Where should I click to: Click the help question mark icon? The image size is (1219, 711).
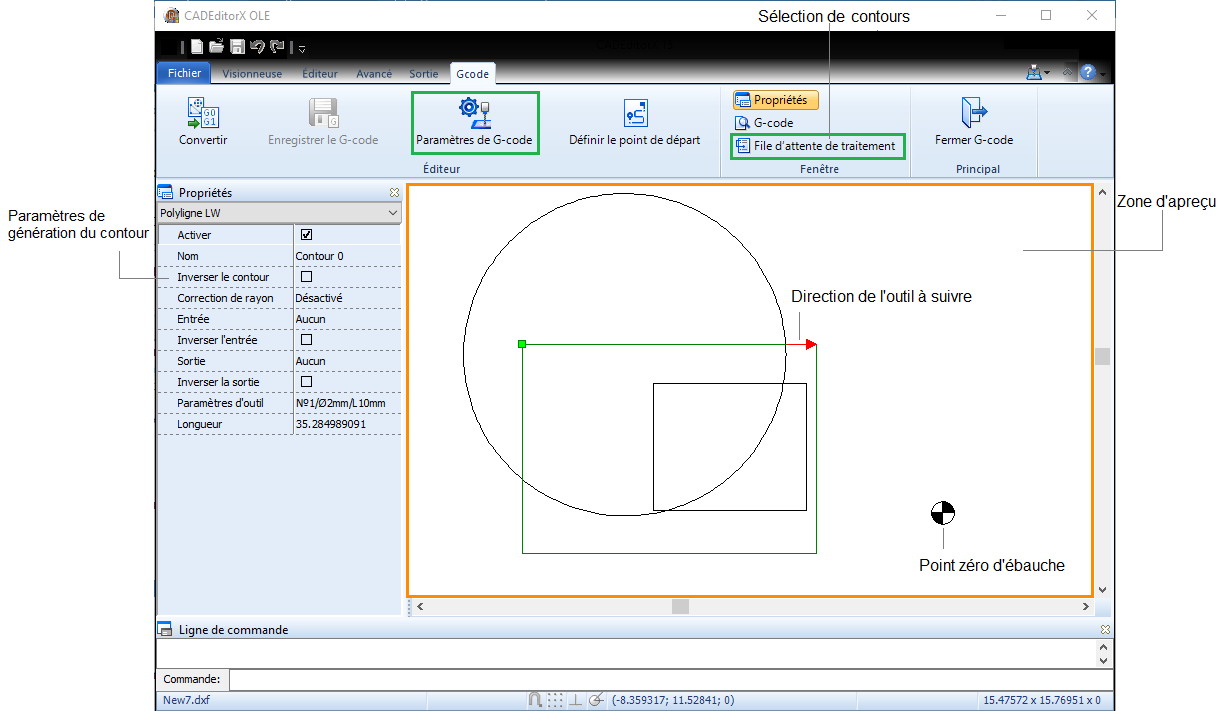1087,73
